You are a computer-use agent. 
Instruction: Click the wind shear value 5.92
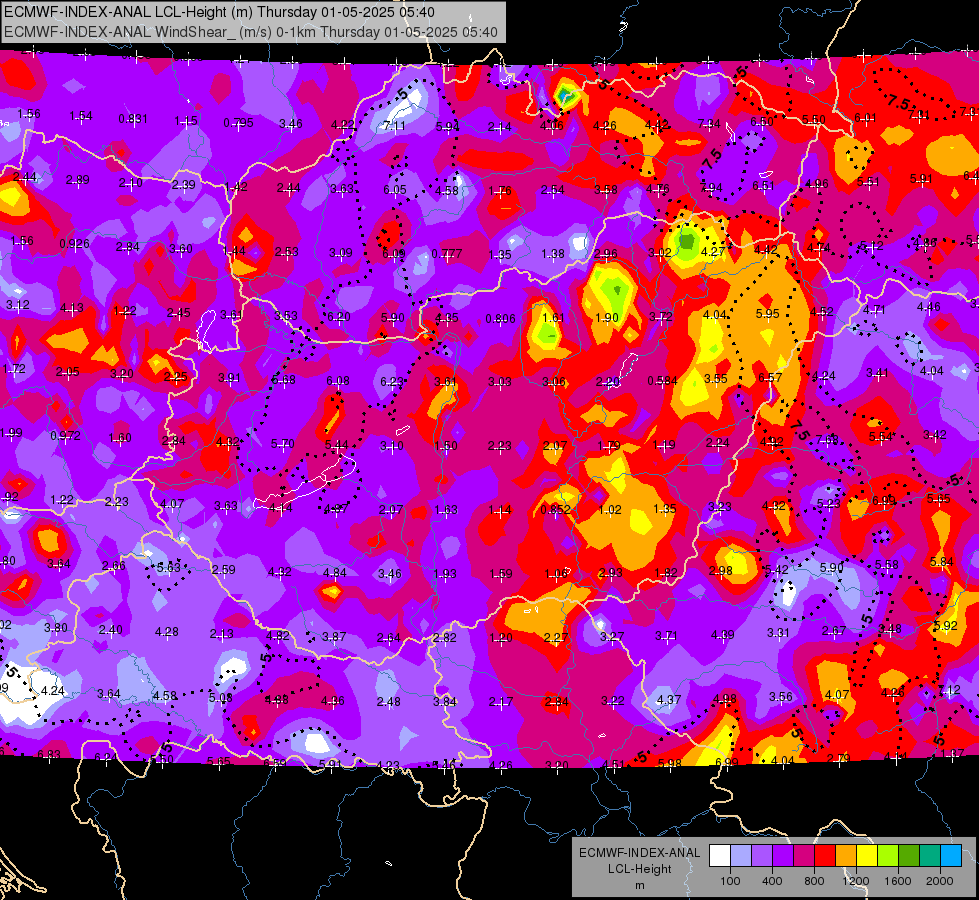tap(945, 626)
